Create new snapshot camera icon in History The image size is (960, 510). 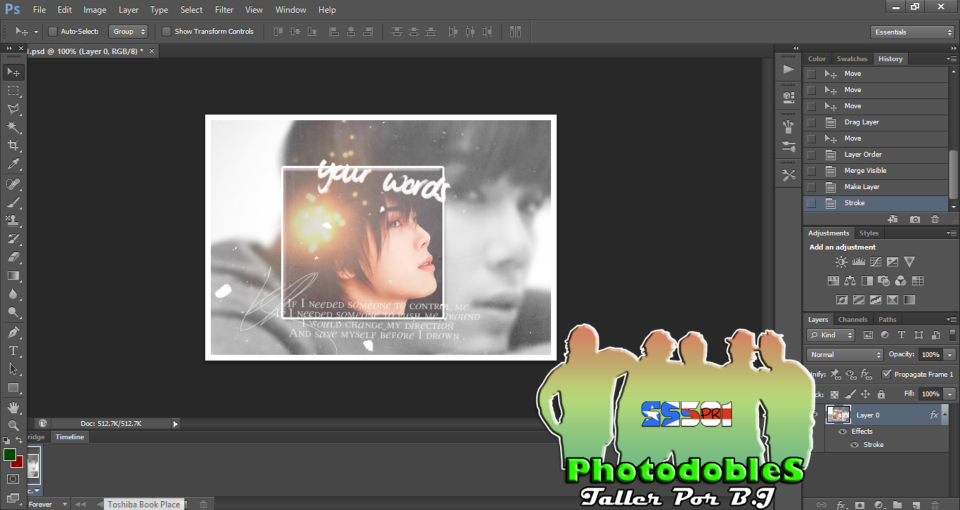[915, 219]
